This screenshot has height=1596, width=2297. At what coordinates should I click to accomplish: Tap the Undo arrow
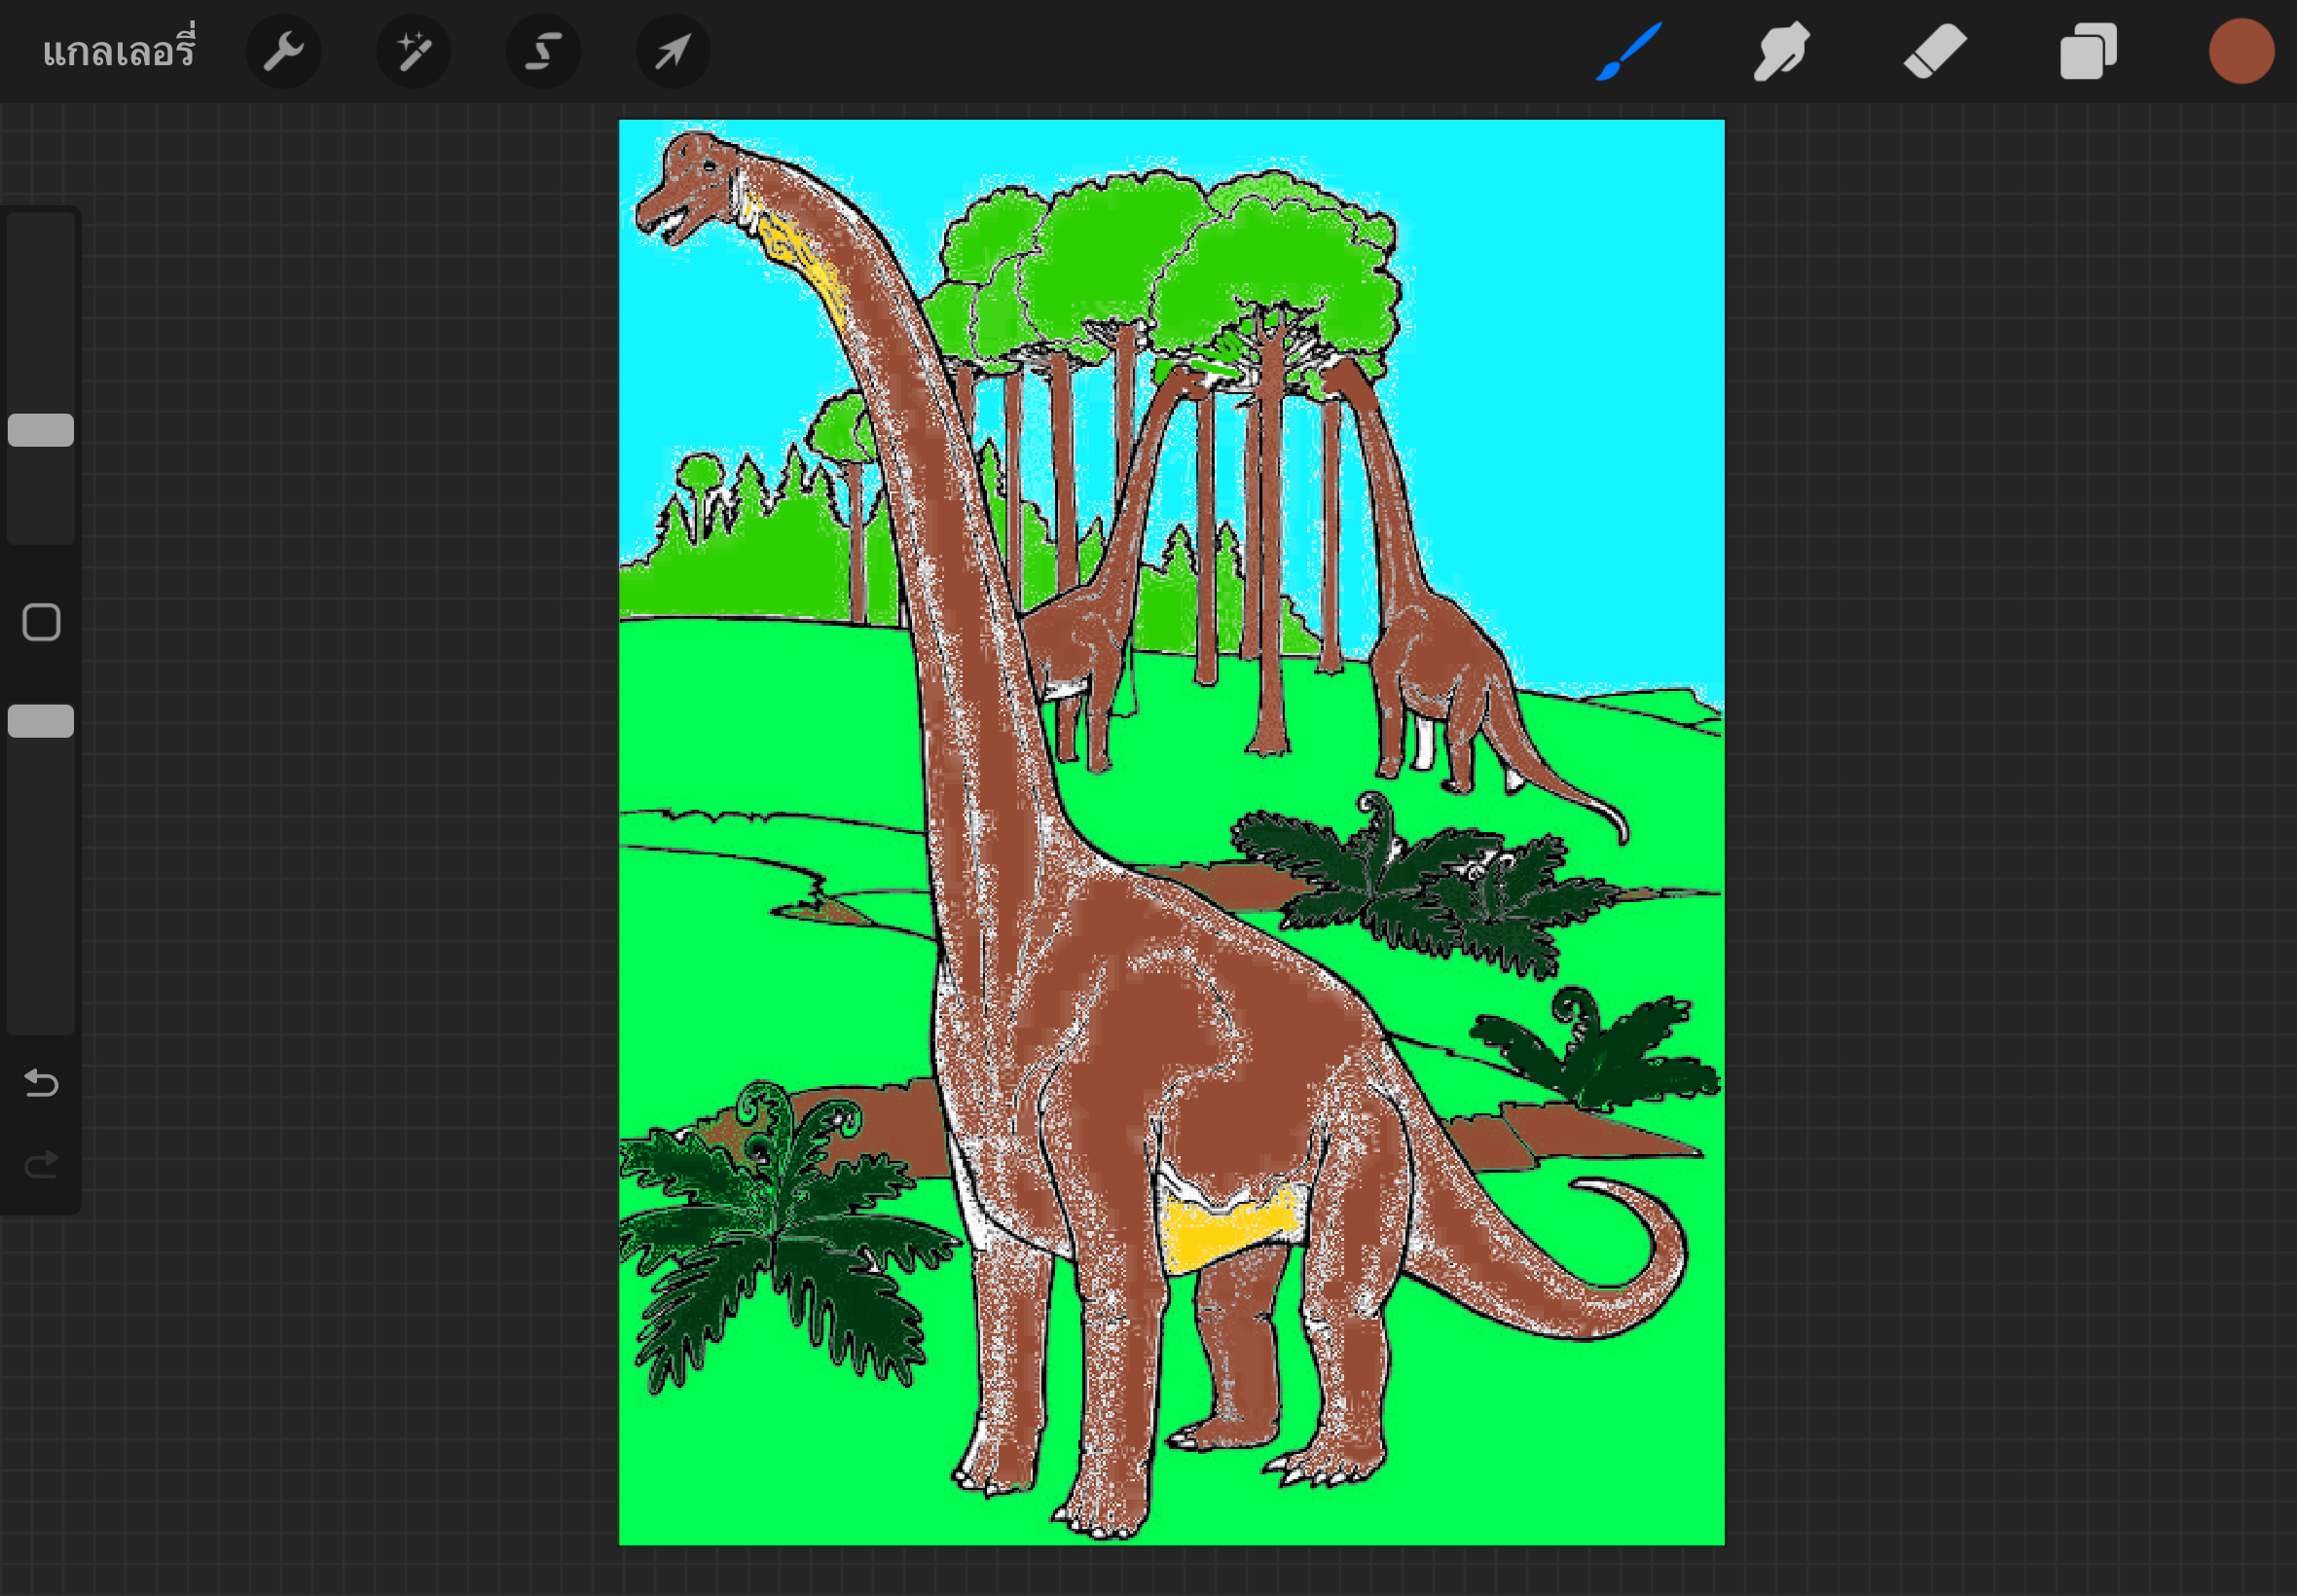[x=40, y=1084]
